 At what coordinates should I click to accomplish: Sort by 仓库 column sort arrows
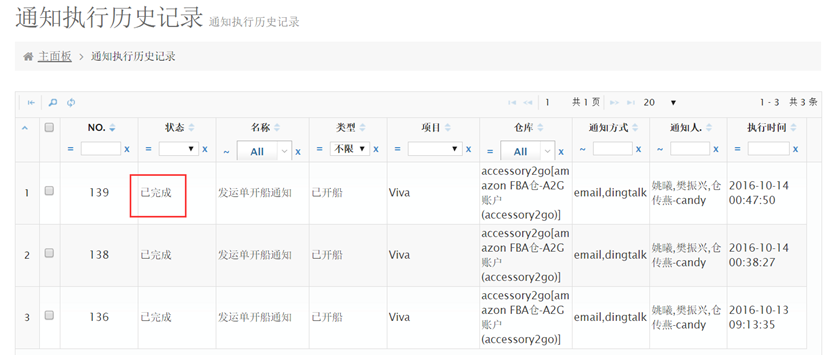[540, 127]
